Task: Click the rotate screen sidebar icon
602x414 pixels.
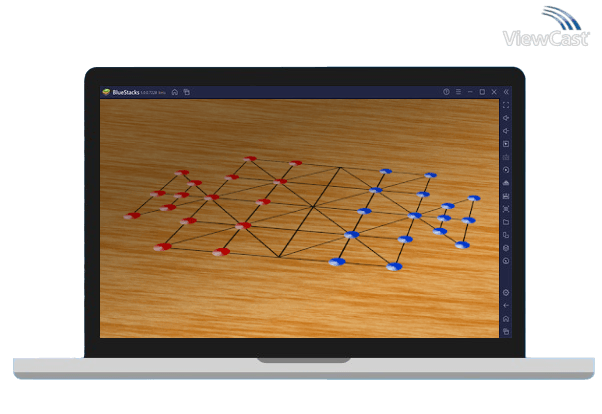Action: coord(506,170)
